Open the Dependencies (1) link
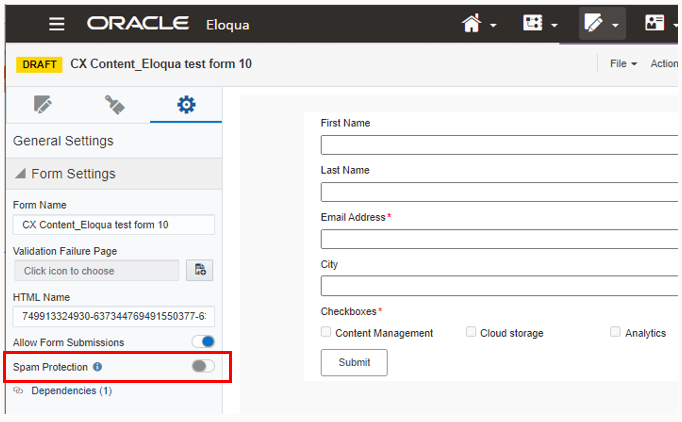 (x=71, y=391)
